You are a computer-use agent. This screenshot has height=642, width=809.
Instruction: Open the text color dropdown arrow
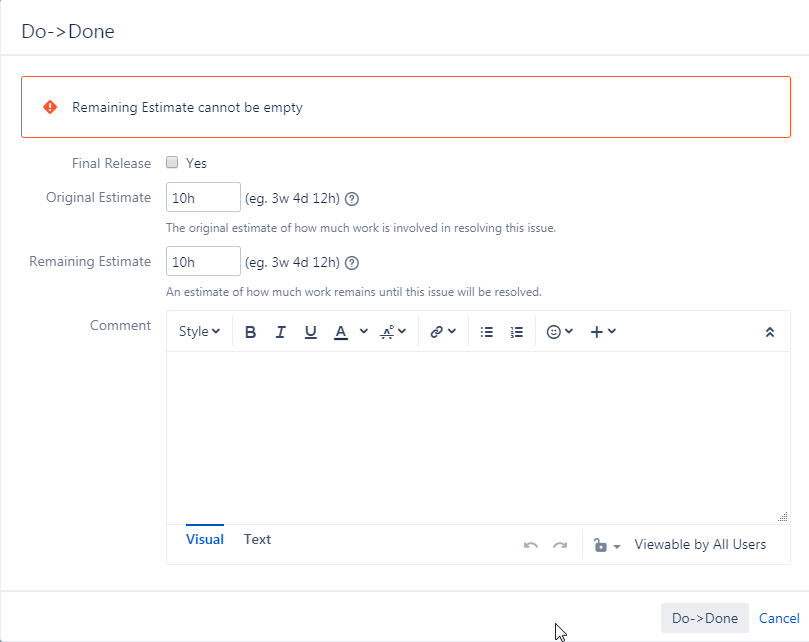click(x=364, y=331)
